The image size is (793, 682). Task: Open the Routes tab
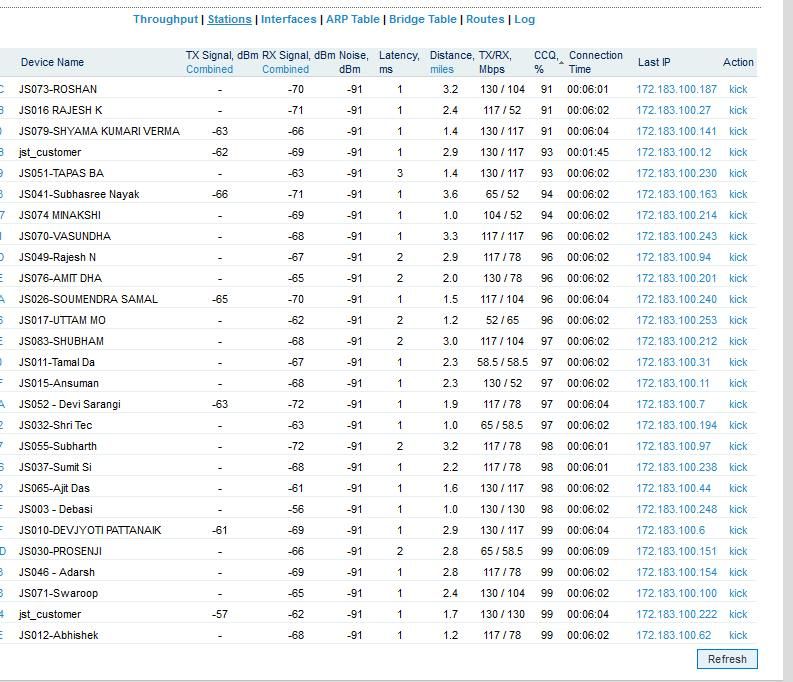485,19
